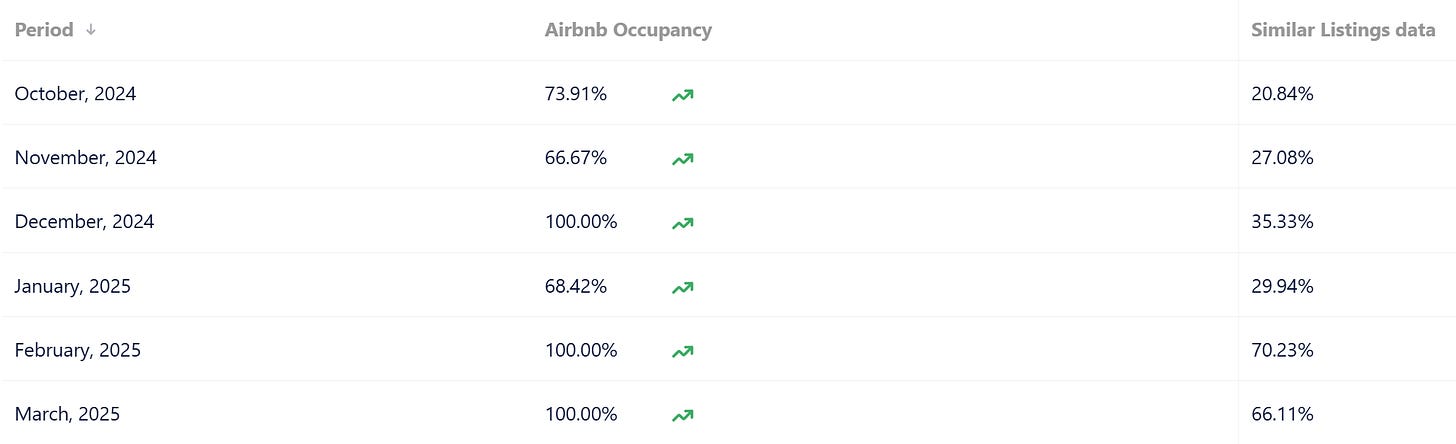
Task: Click the 68.42% occupancy value
Action: 576,286
